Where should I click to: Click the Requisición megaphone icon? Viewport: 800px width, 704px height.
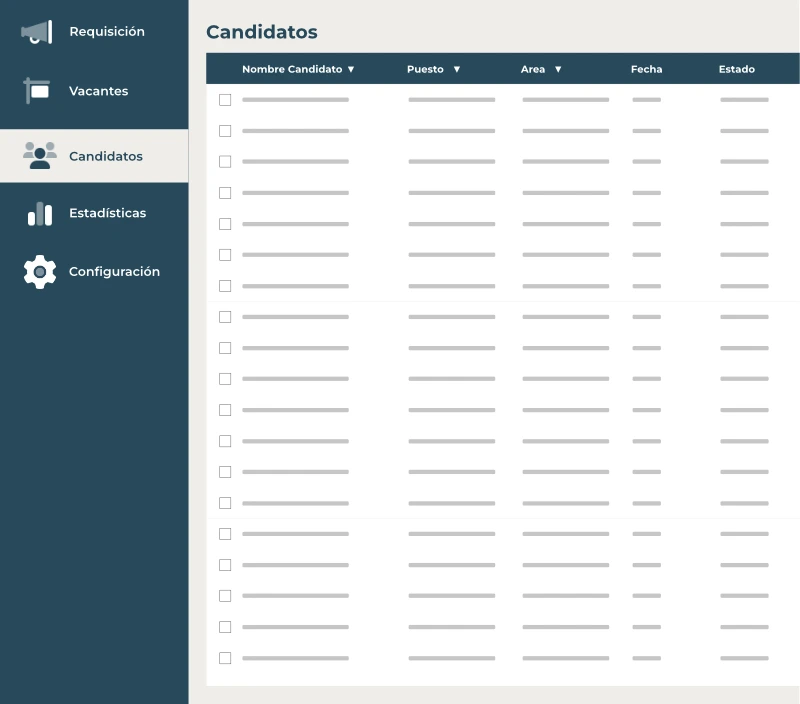pos(37,32)
